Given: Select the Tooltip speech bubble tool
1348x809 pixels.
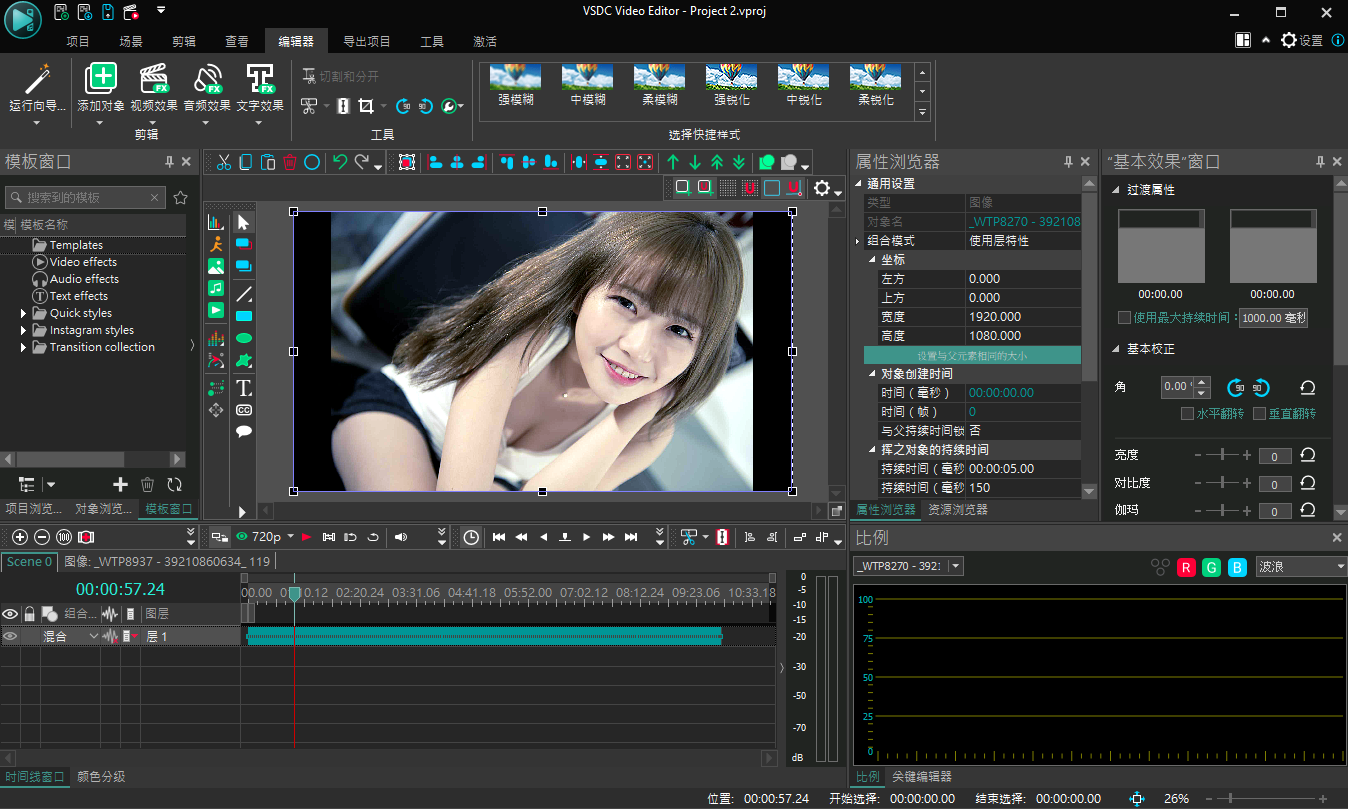Looking at the screenshot, I should click(243, 432).
